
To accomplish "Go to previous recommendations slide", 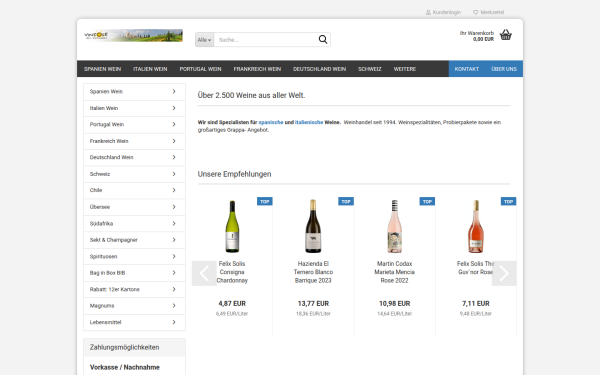I will (204, 273).
